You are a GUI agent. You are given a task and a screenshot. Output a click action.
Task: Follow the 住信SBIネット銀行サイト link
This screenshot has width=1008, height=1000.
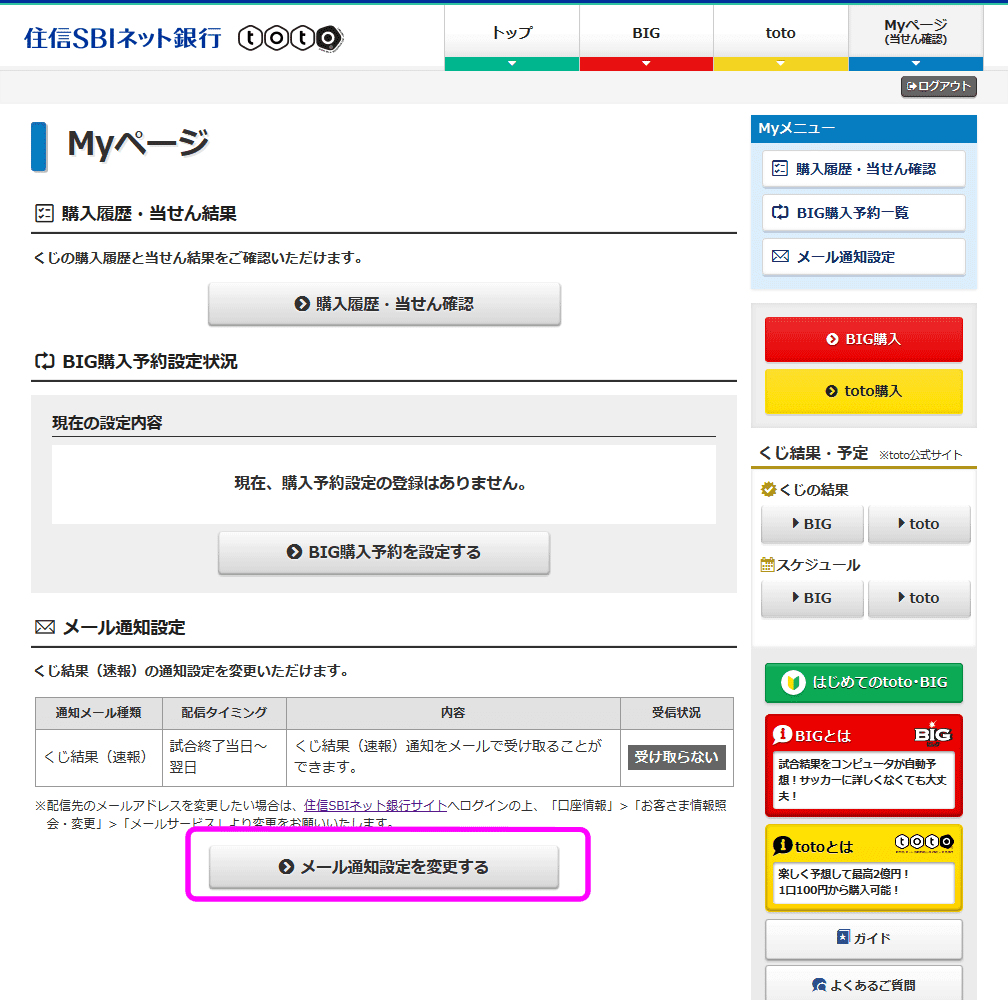375,805
